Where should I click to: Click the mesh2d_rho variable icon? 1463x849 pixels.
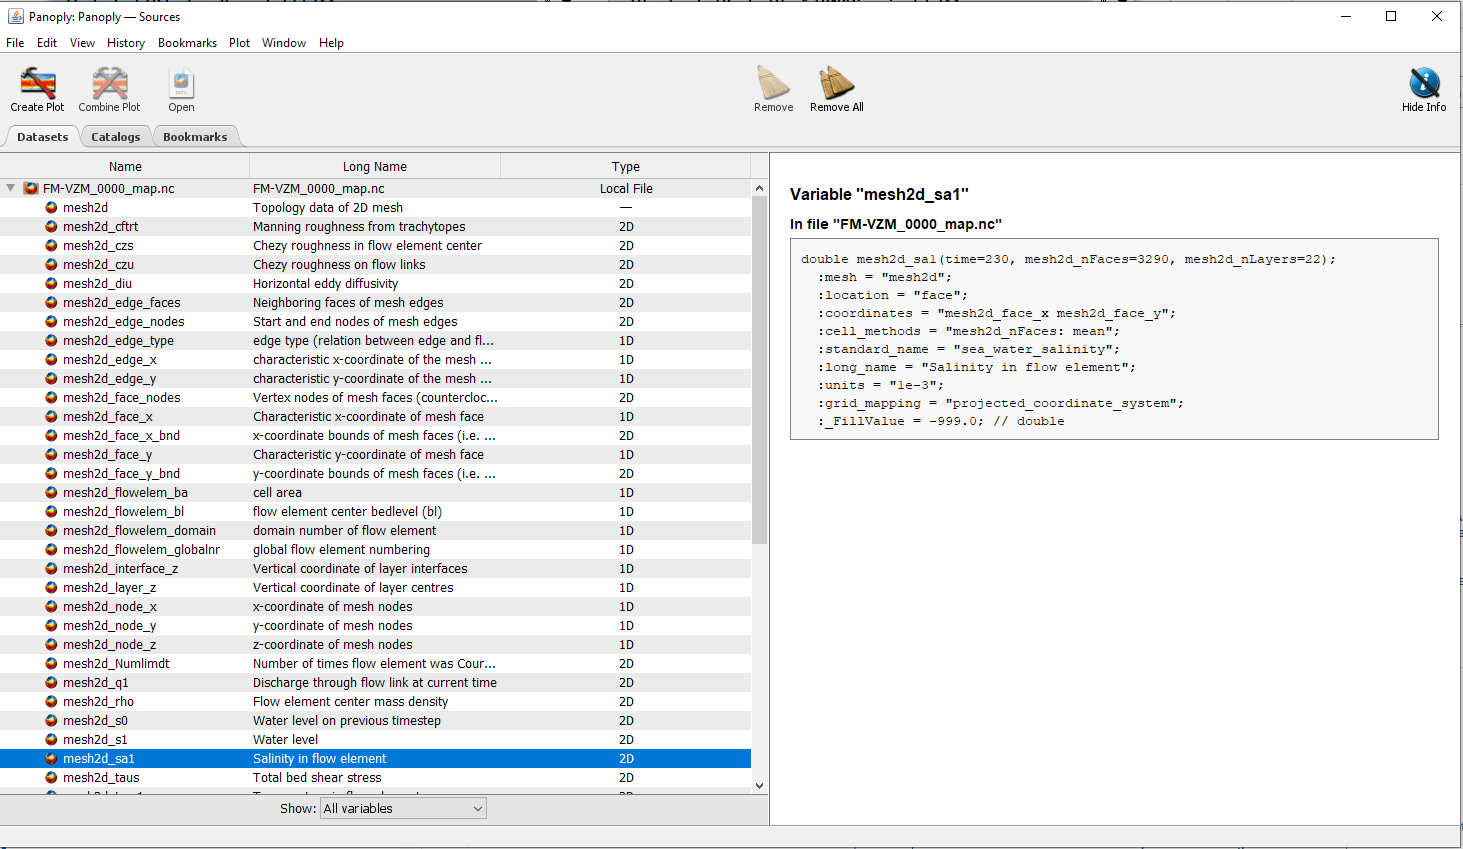tap(51, 702)
